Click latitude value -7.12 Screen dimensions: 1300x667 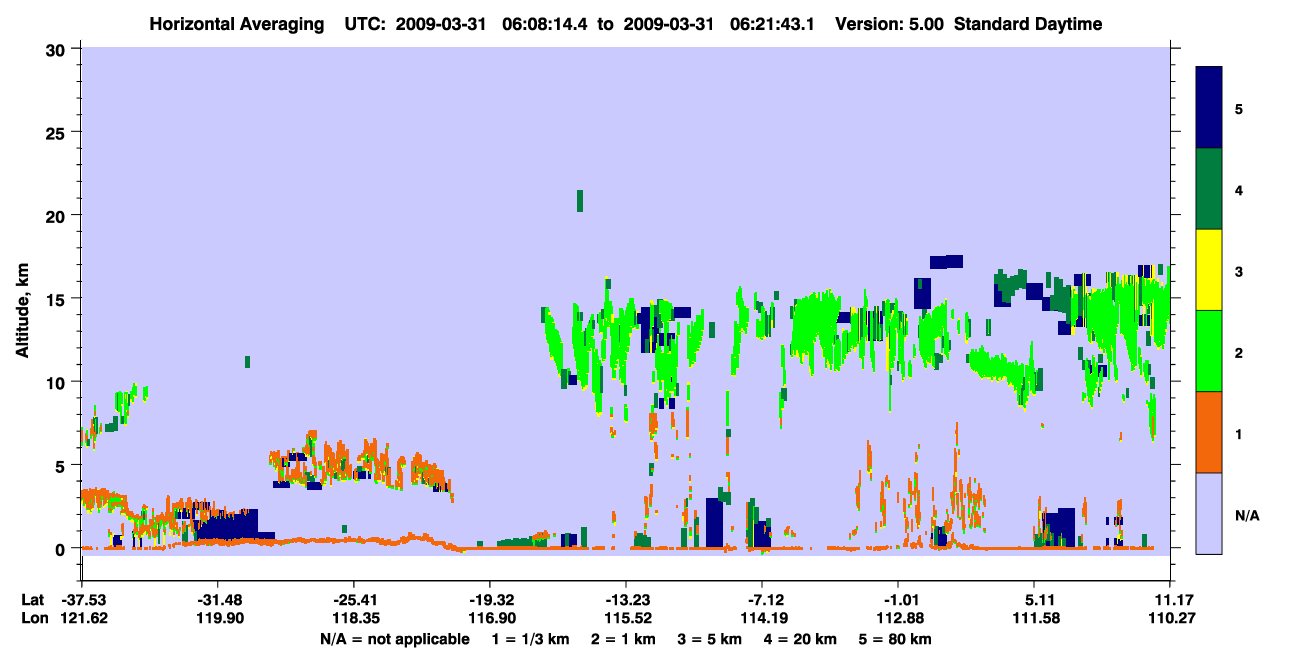[x=762, y=600]
